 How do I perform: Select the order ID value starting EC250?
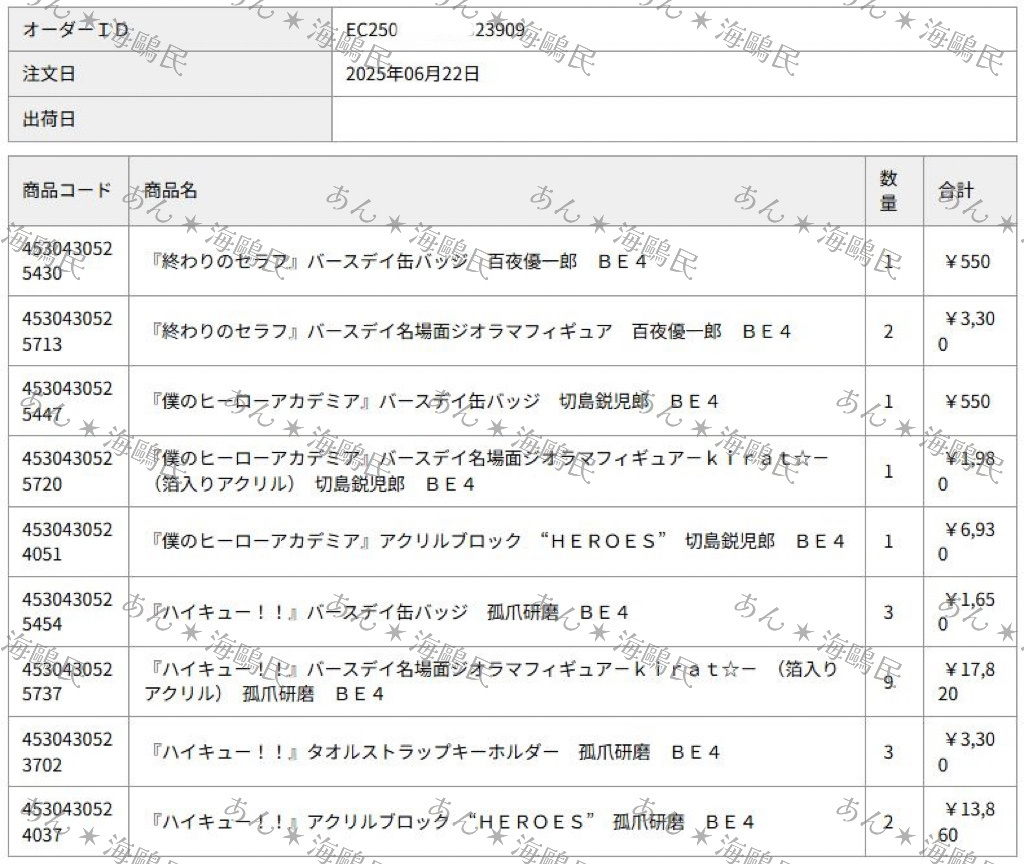click(436, 29)
